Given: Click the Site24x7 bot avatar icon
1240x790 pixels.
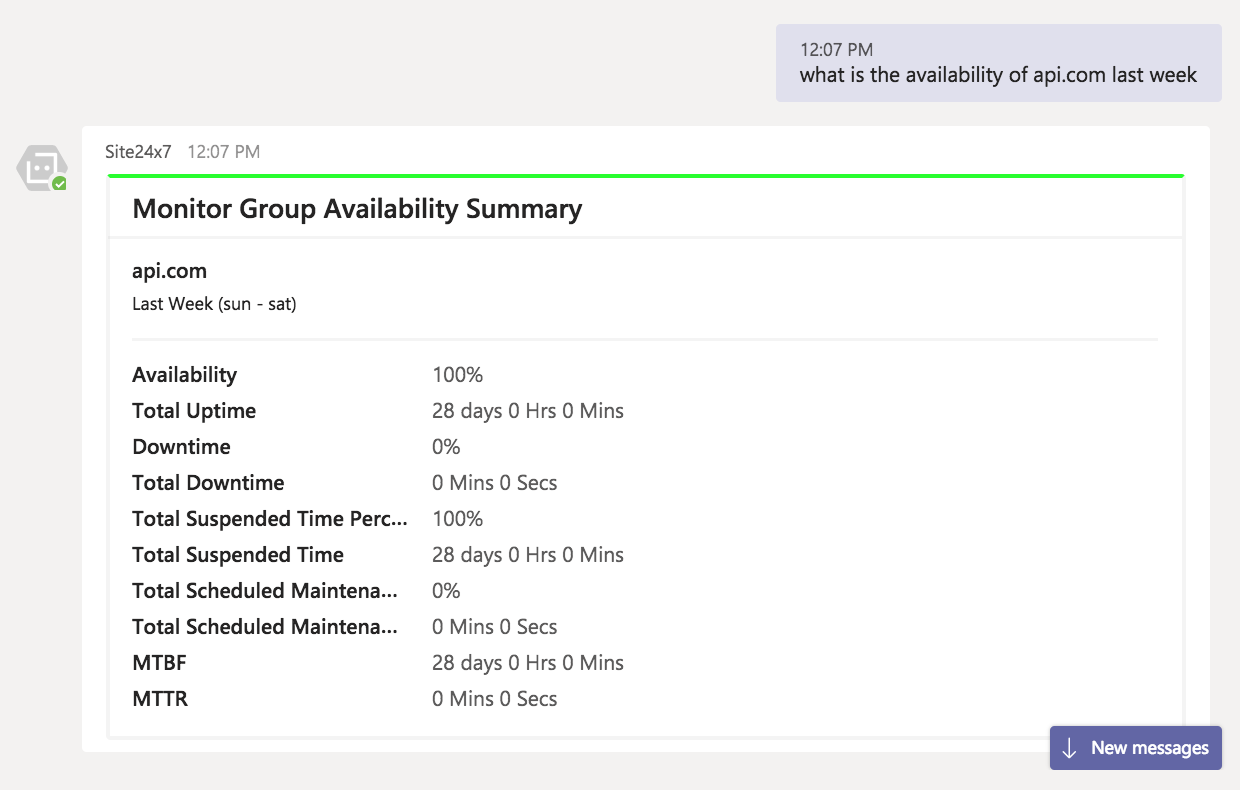Looking at the screenshot, I should tap(41, 167).
